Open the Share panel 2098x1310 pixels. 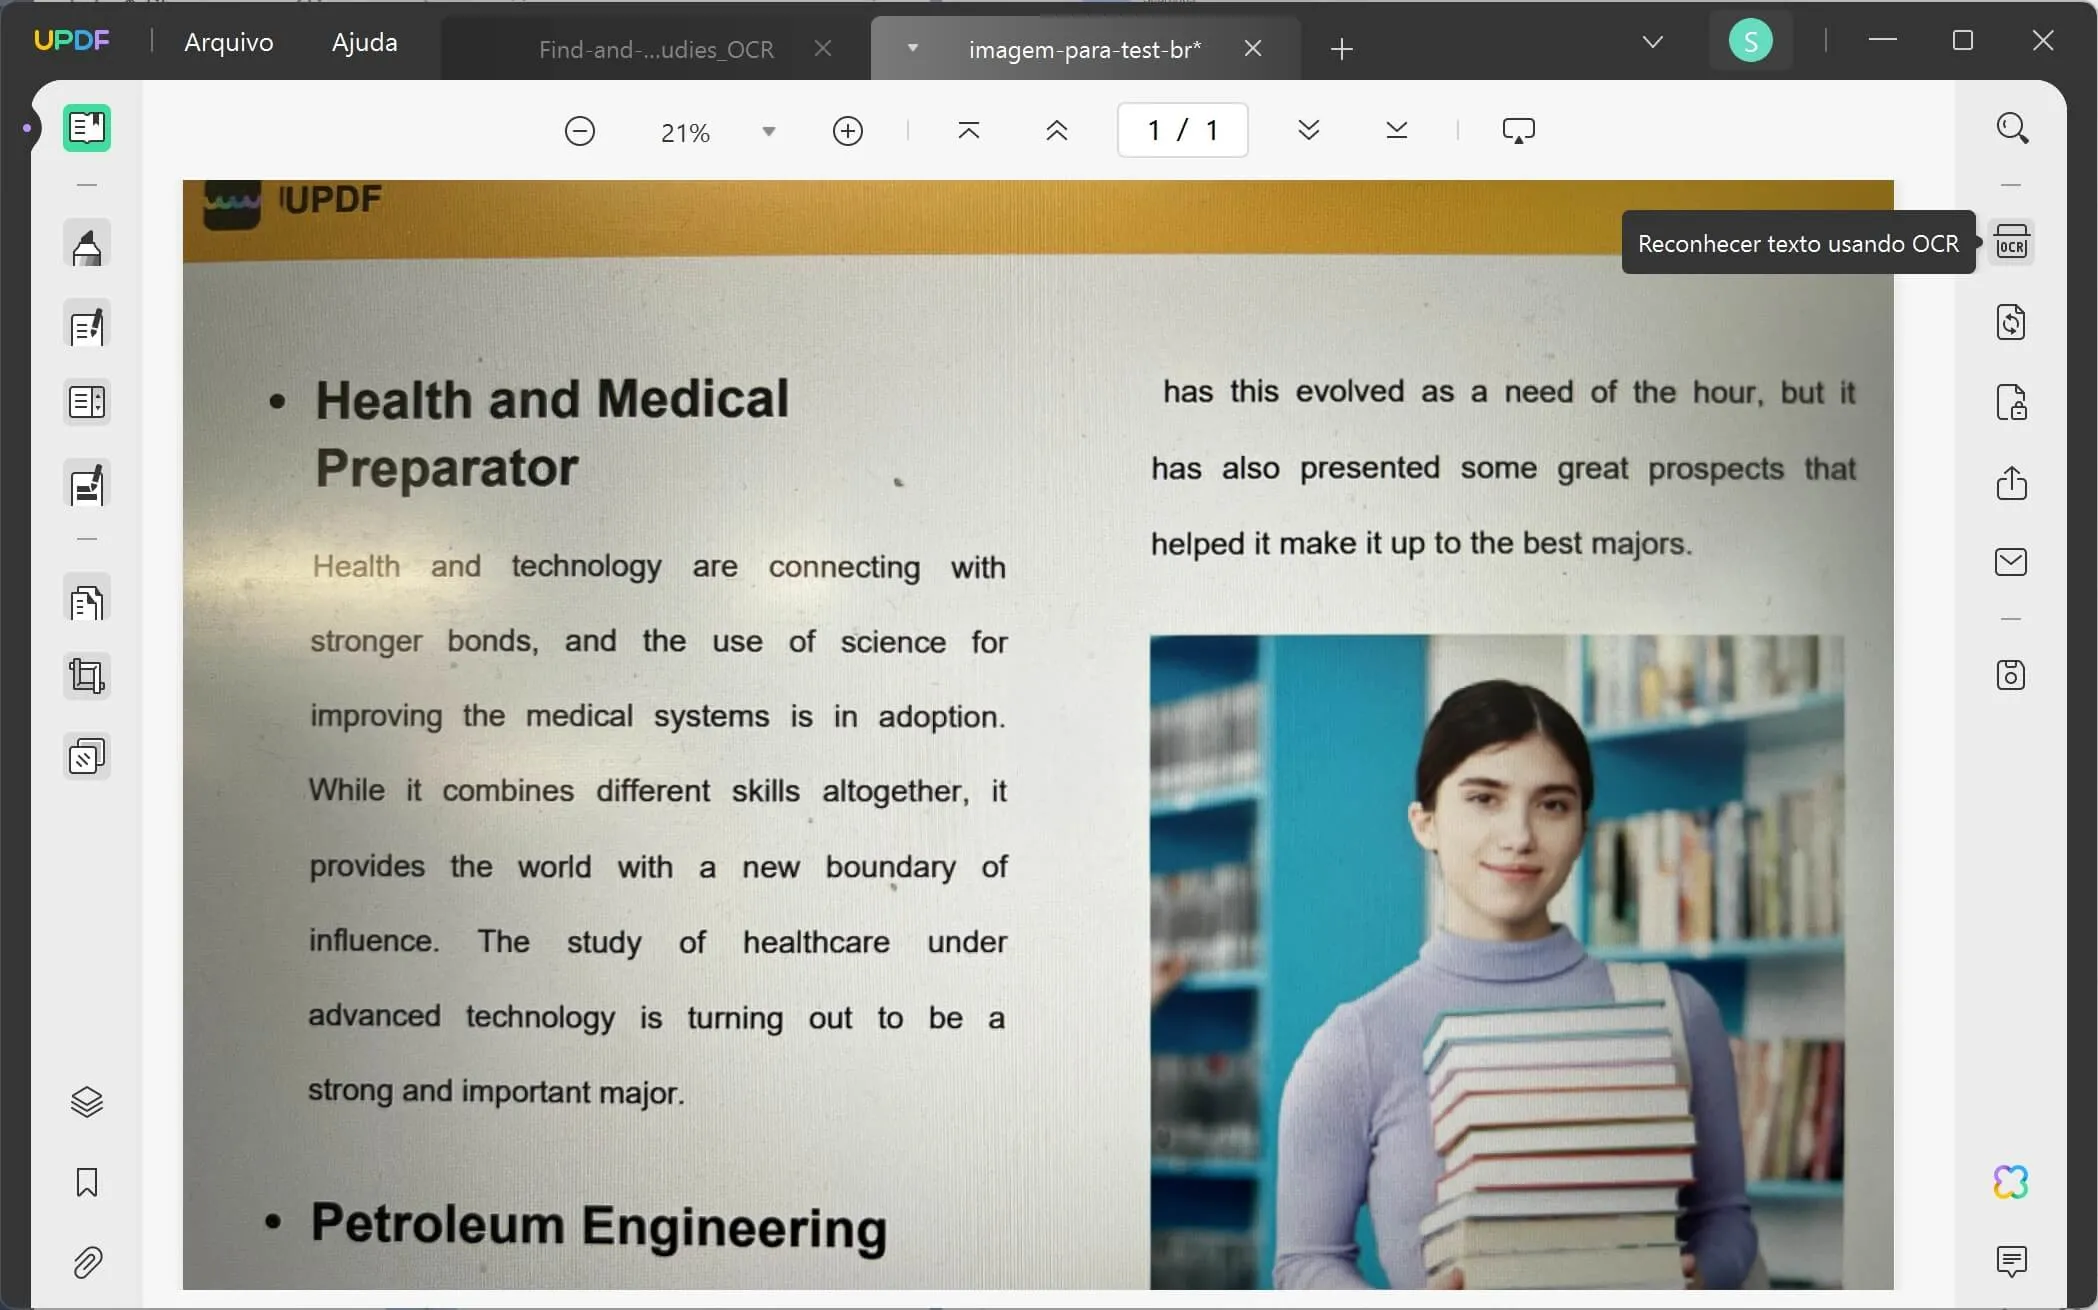pyautogui.click(x=2011, y=483)
